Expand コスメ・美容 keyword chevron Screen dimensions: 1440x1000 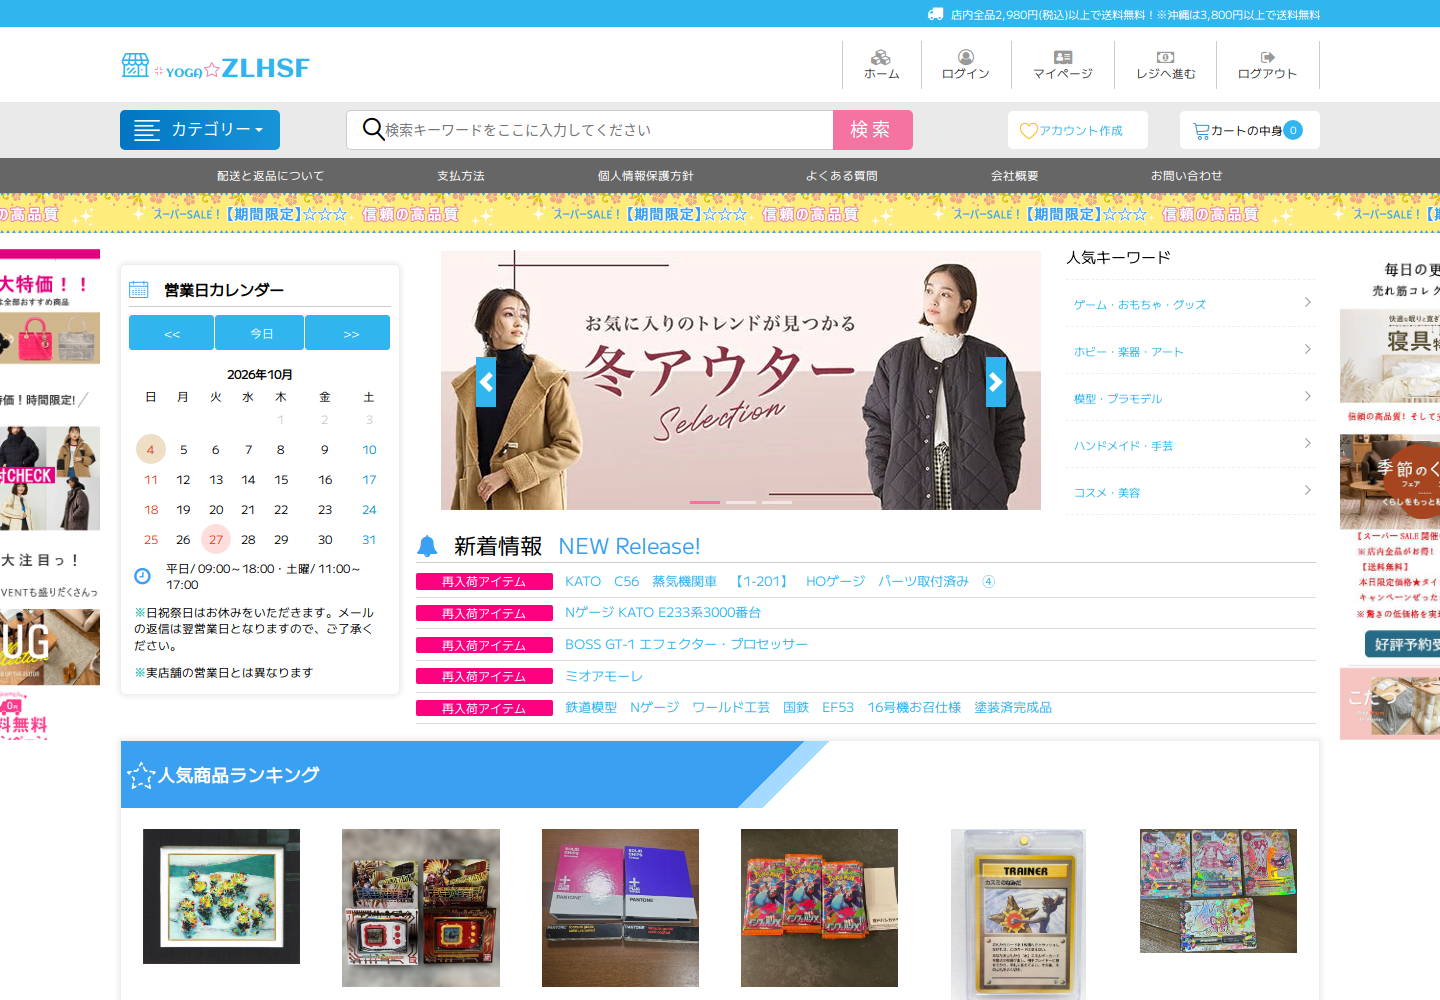click(x=1308, y=491)
